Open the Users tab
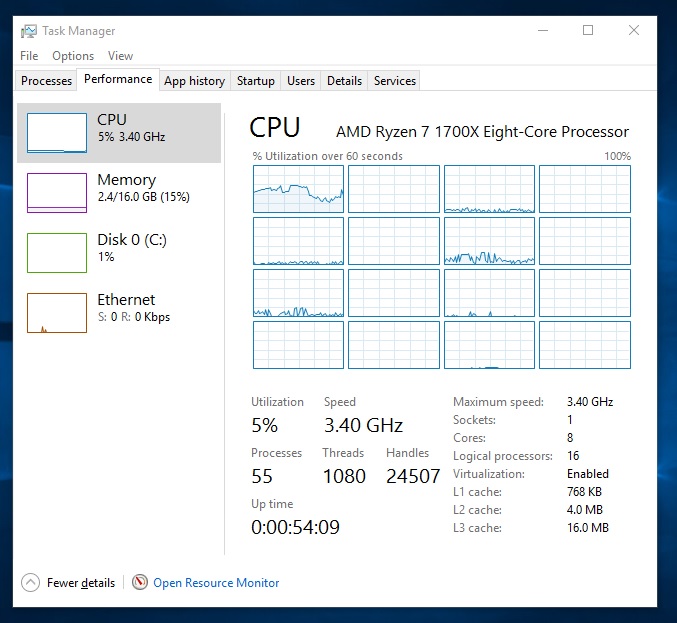Screen dimensions: 677x623 pyautogui.click(x=301, y=81)
